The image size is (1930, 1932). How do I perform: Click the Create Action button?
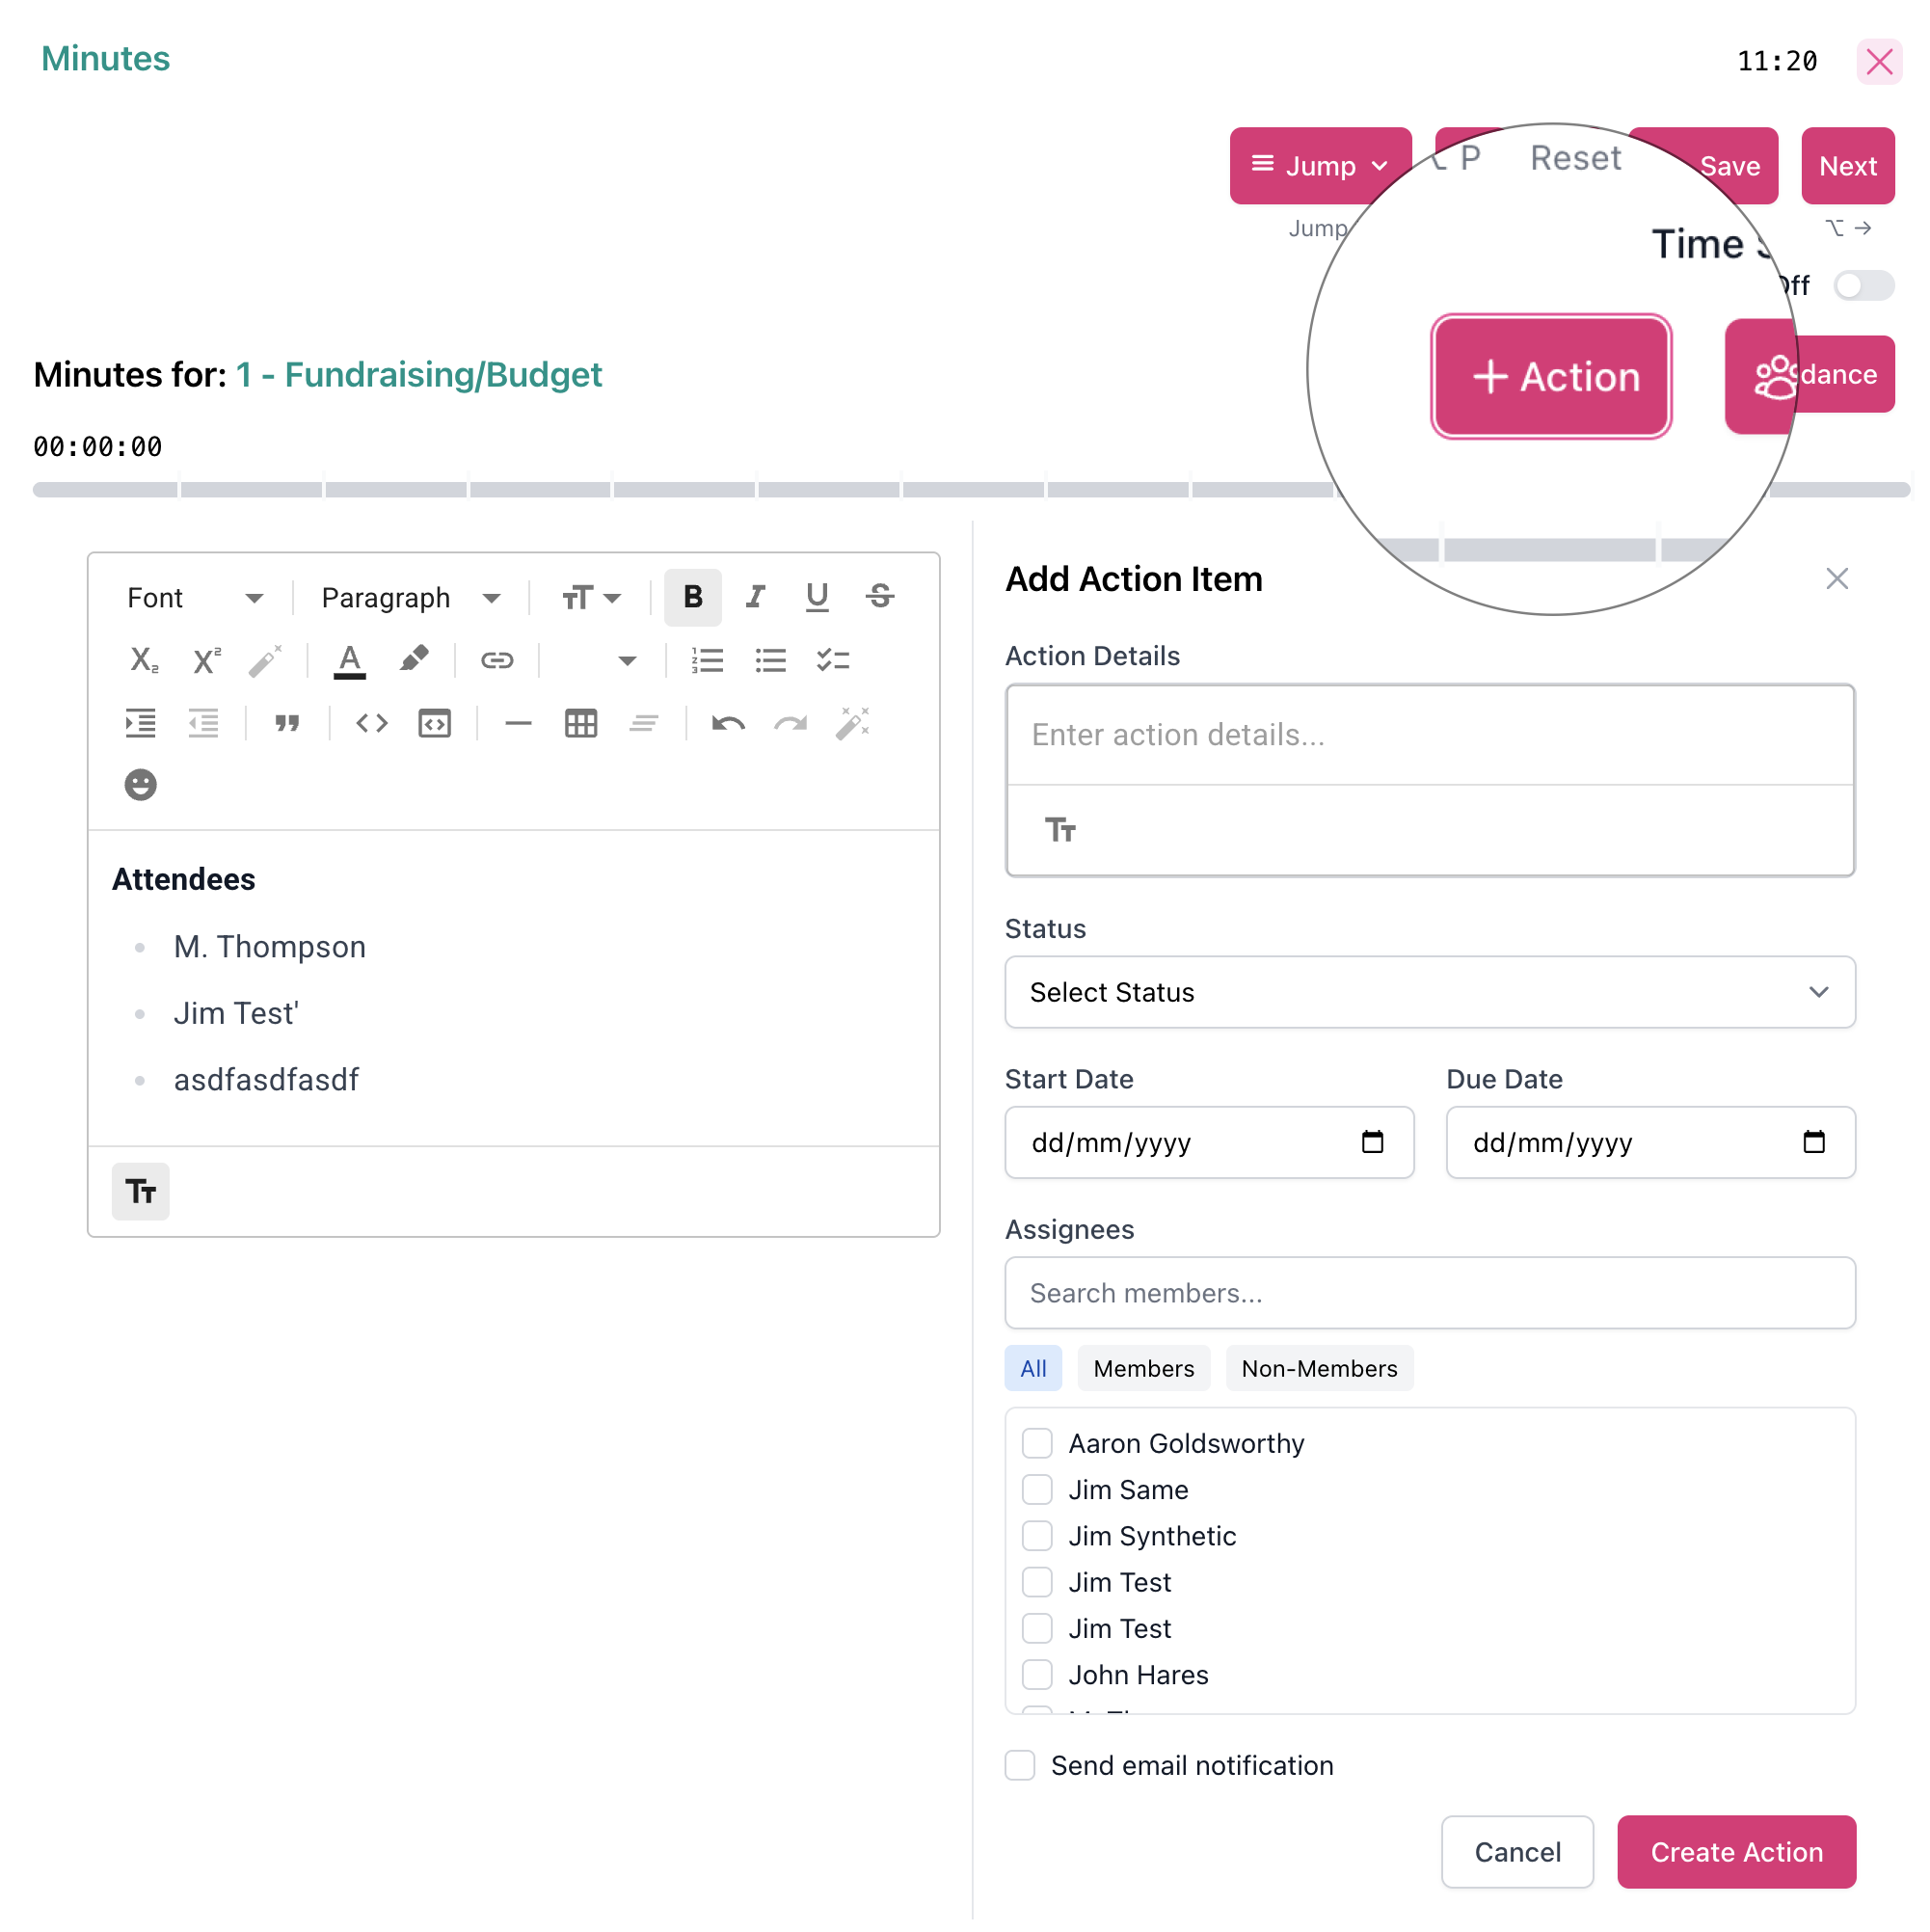[1736, 1852]
